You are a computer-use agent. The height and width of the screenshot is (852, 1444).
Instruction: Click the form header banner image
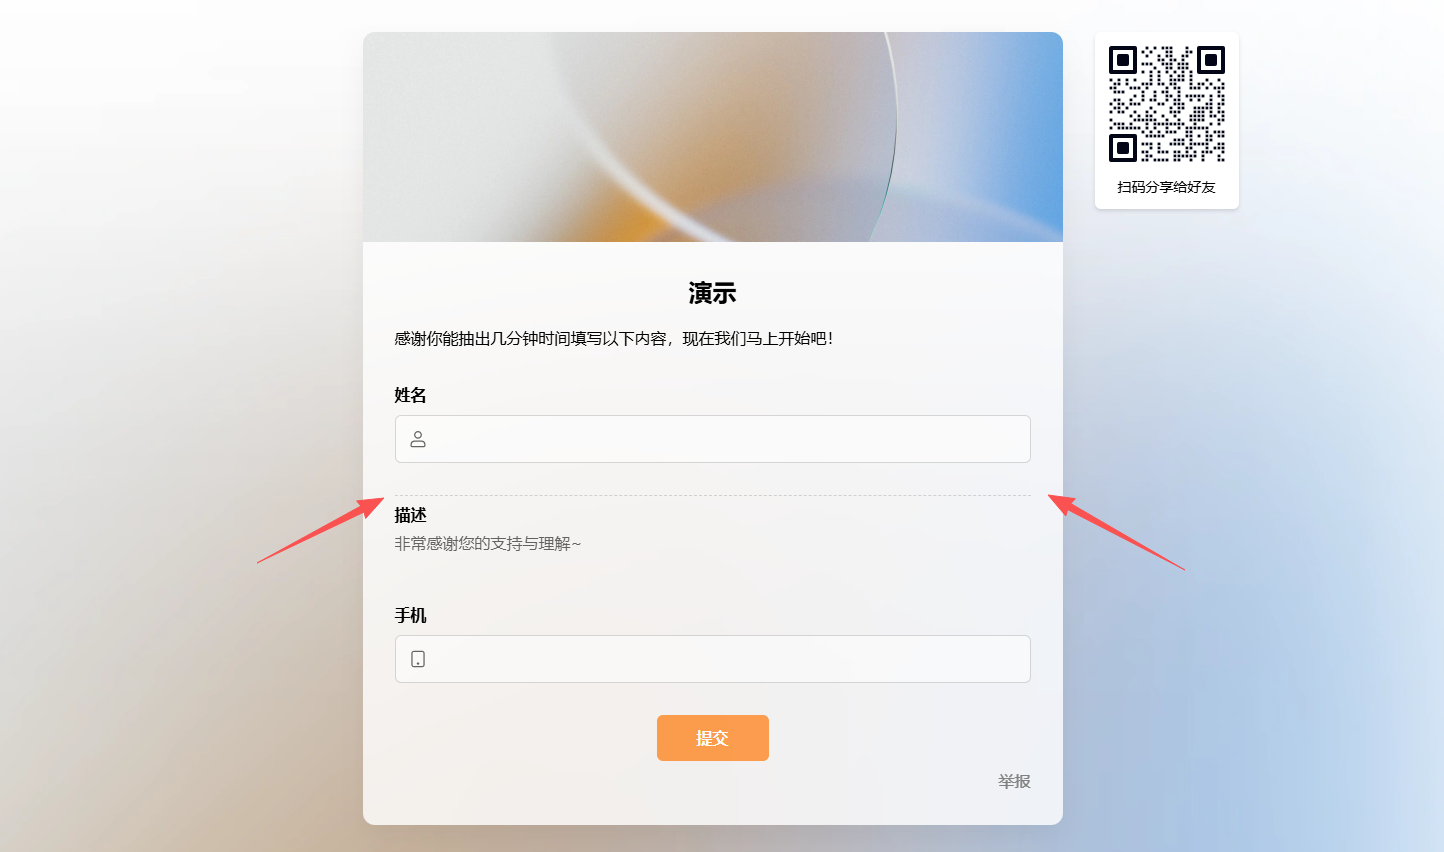[x=713, y=137]
